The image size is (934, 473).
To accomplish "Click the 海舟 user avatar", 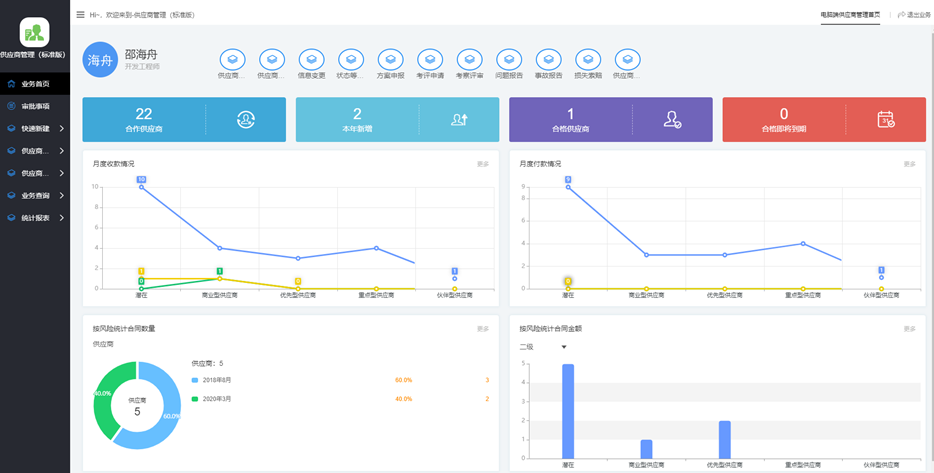I will [x=100, y=61].
